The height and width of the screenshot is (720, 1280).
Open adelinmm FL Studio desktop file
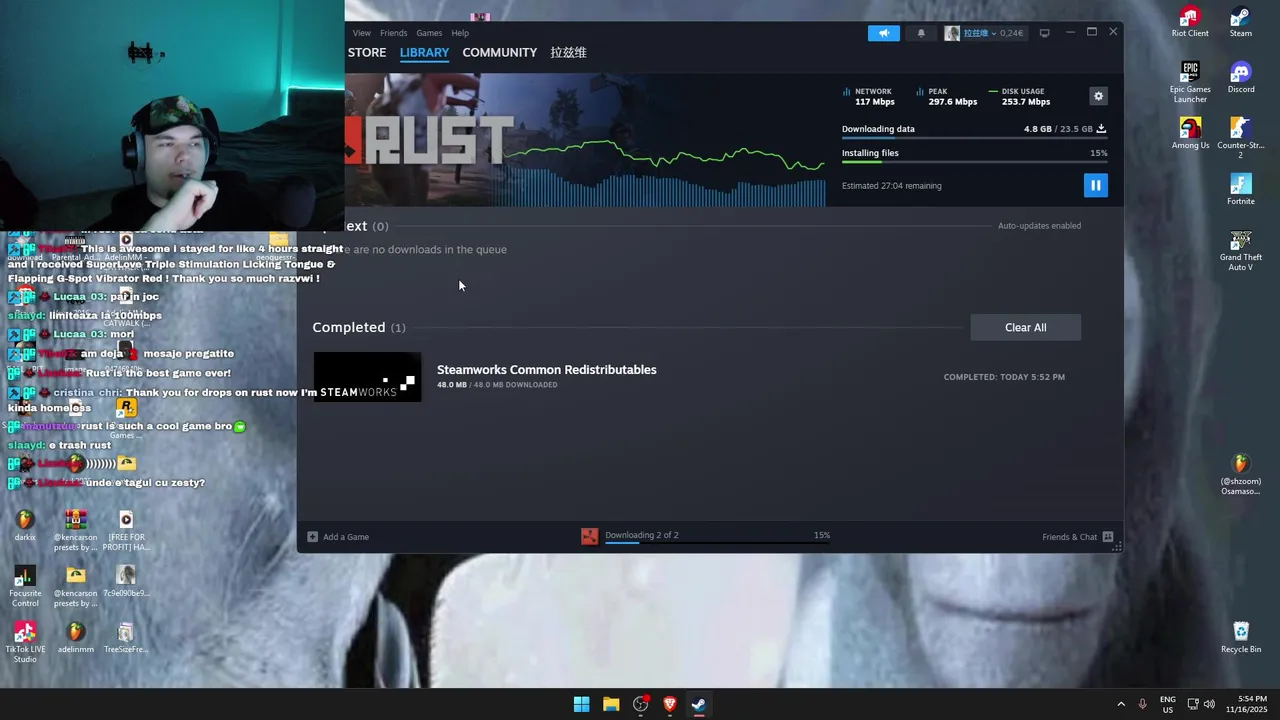[76, 638]
